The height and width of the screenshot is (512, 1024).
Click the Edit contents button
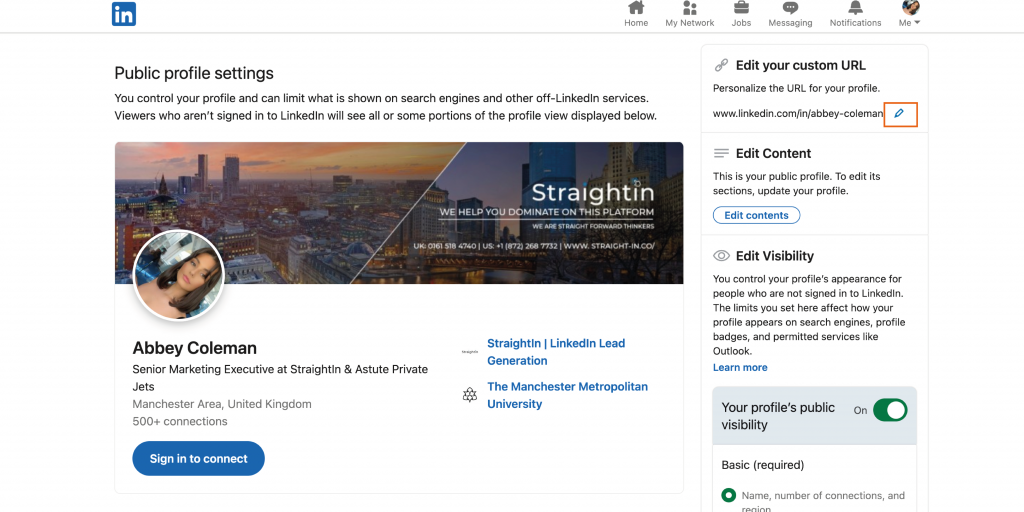click(756, 216)
